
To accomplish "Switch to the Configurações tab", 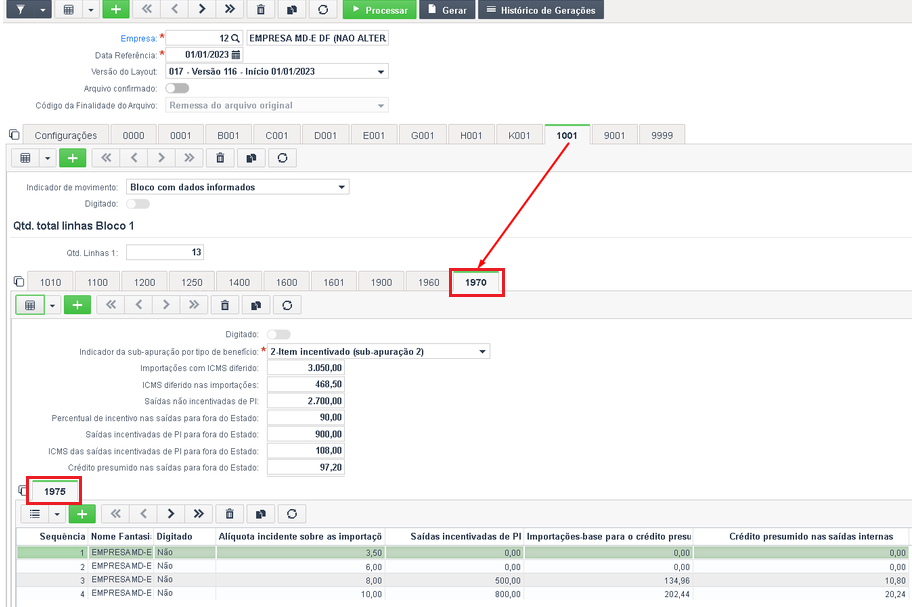I will [x=66, y=135].
